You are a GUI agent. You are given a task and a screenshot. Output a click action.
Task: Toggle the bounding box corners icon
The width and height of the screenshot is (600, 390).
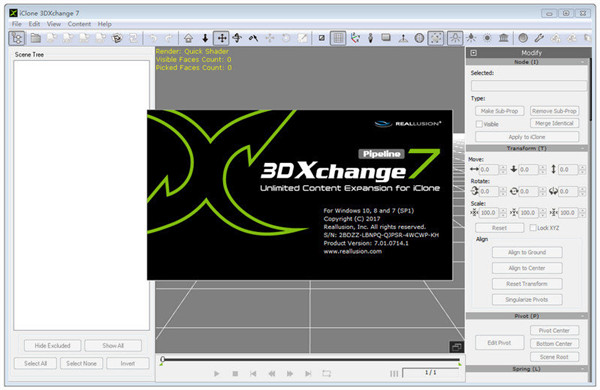click(435, 38)
